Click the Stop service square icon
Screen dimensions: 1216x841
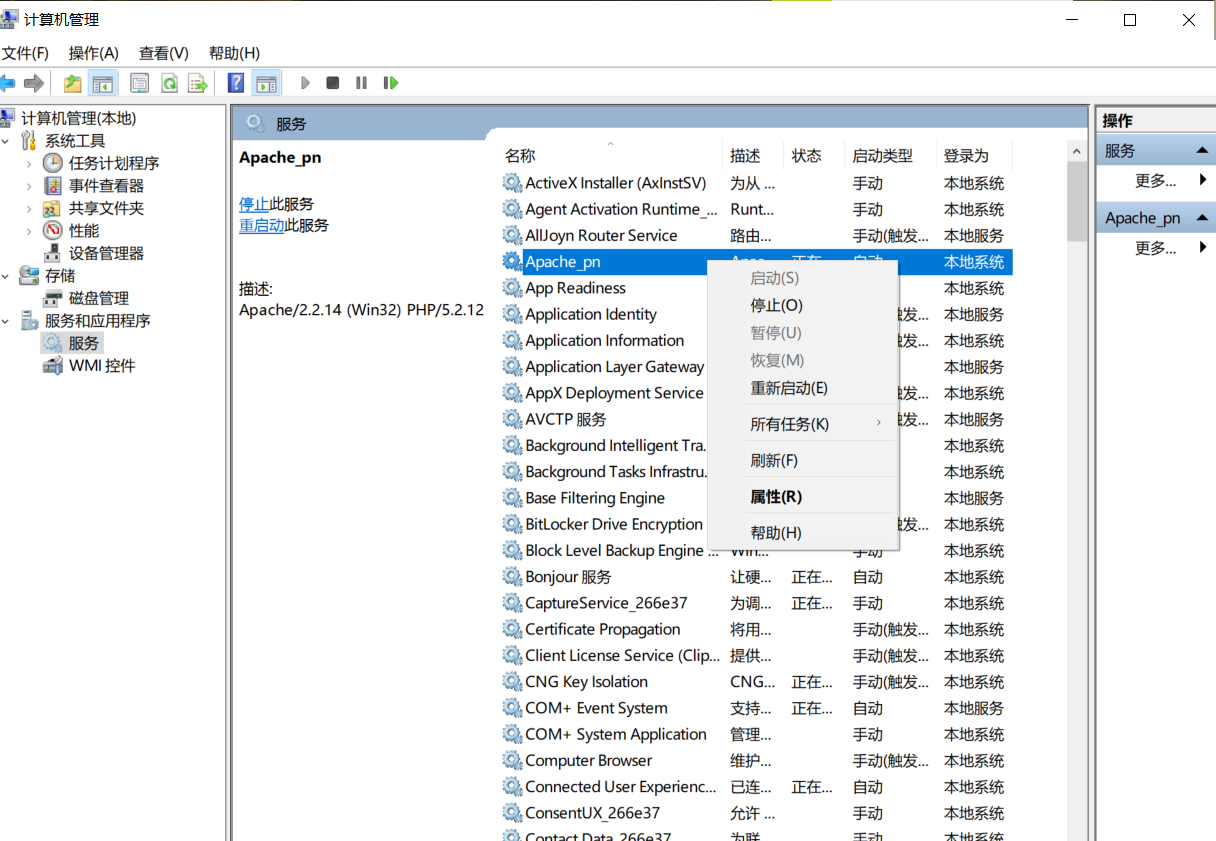pyautogui.click(x=333, y=83)
